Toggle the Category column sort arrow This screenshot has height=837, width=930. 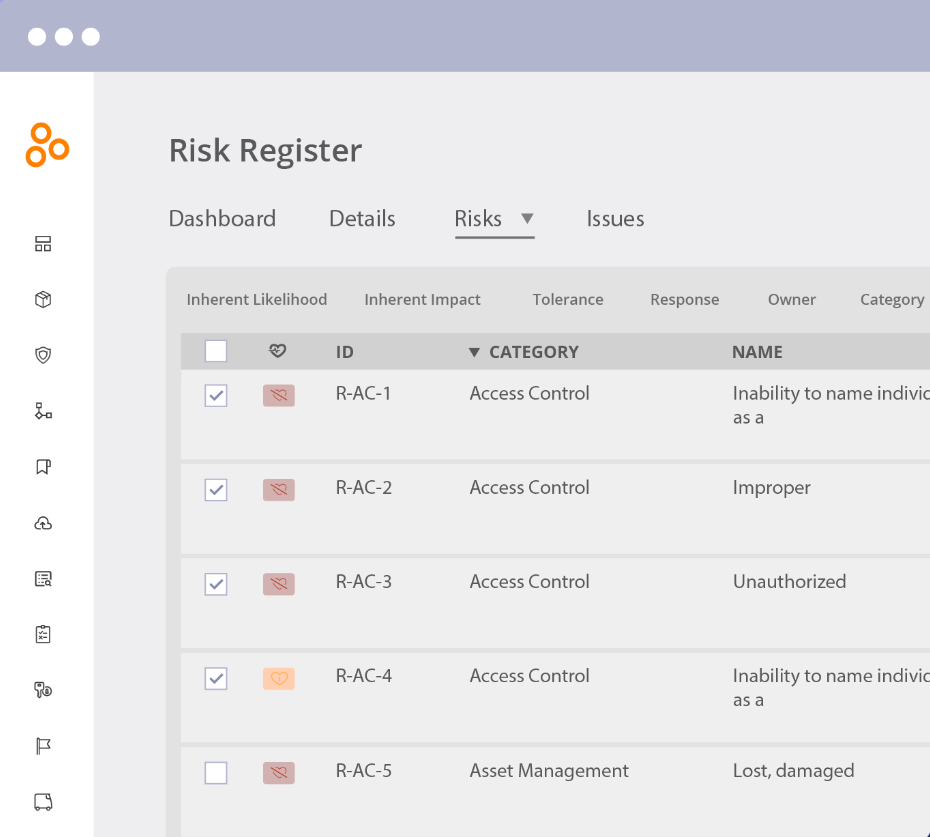pos(472,351)
